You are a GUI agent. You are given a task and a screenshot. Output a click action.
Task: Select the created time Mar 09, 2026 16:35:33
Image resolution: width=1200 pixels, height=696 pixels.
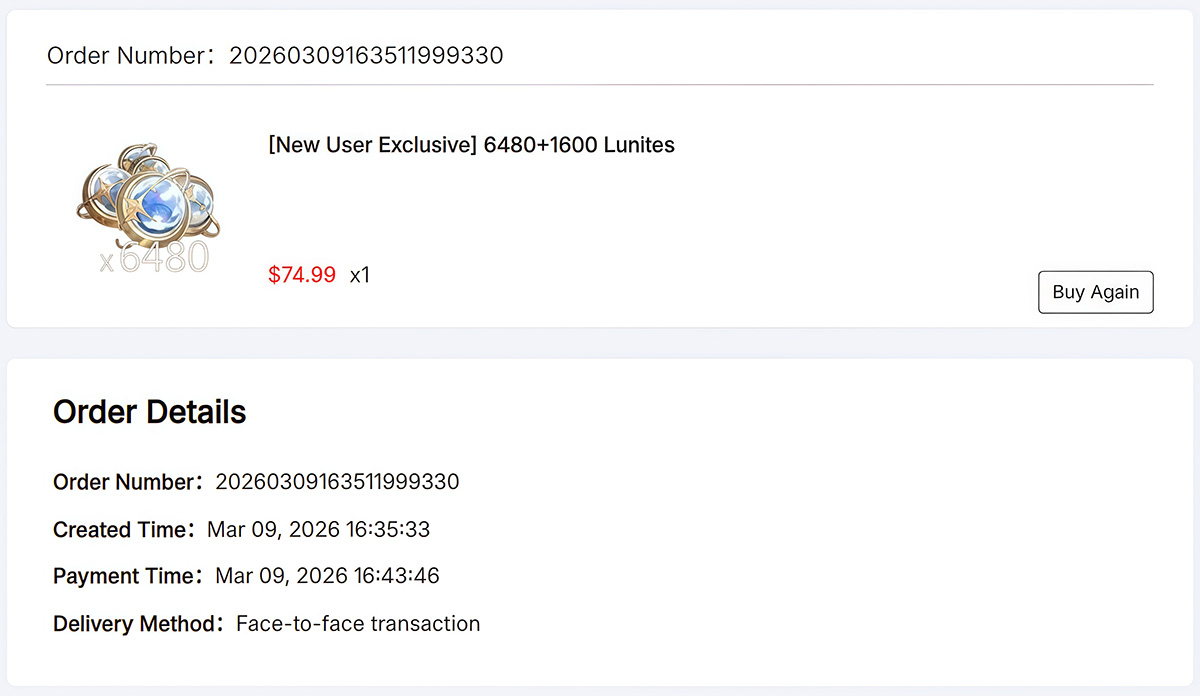click(x=318, y=530)
